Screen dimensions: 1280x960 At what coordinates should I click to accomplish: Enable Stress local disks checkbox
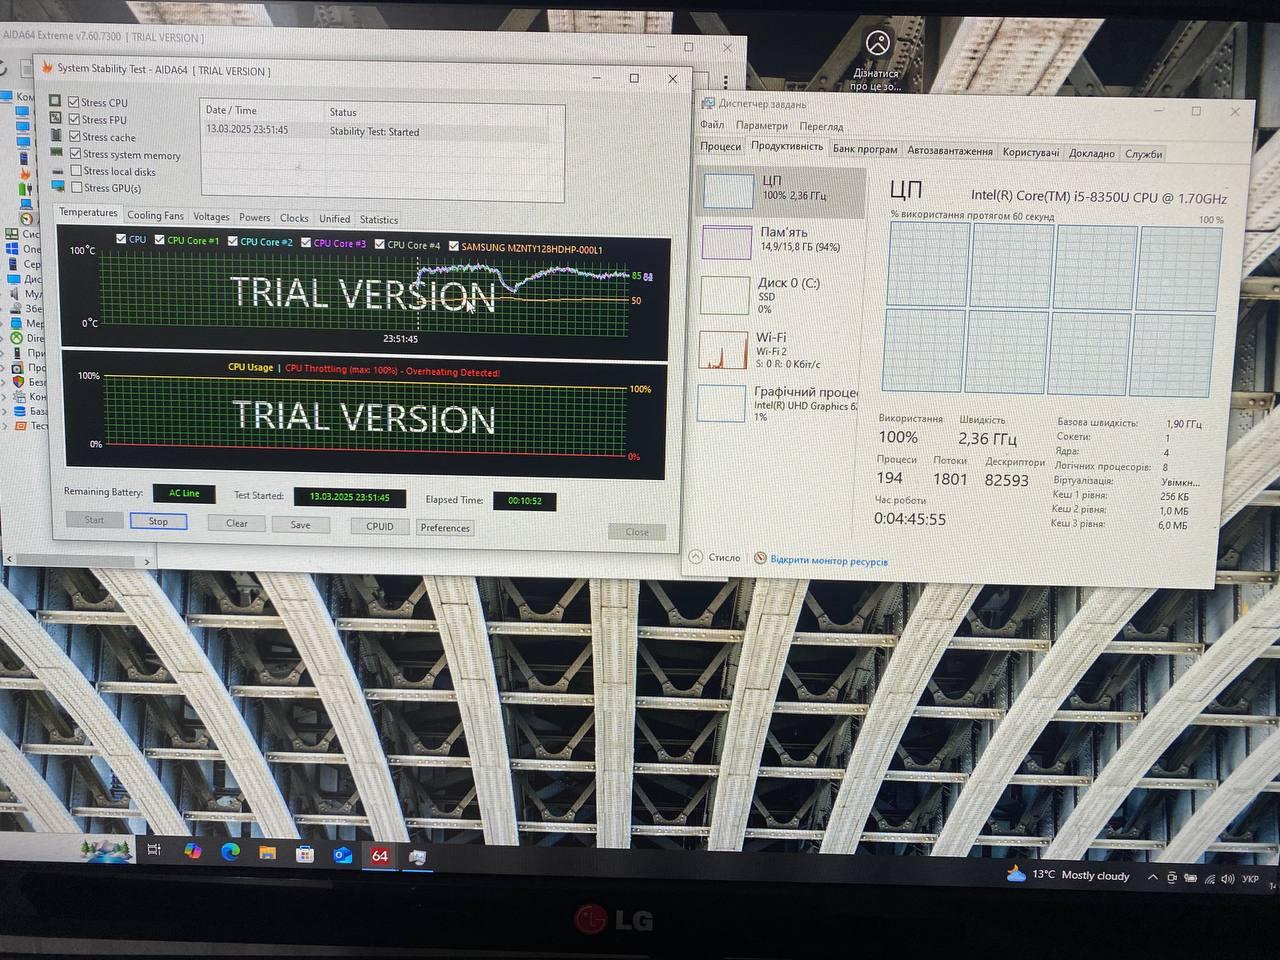(76, 170)
